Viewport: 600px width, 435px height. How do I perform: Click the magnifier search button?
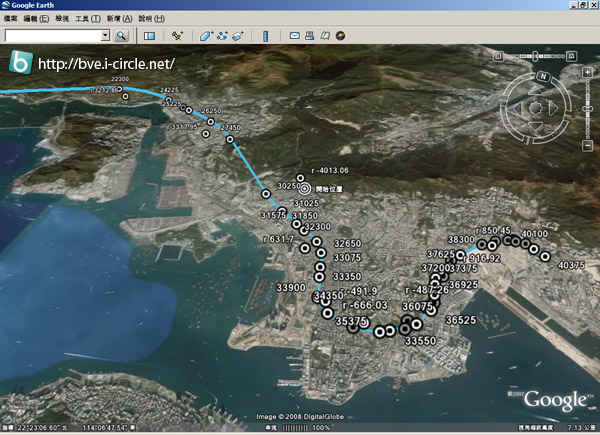tap(121, 36)
